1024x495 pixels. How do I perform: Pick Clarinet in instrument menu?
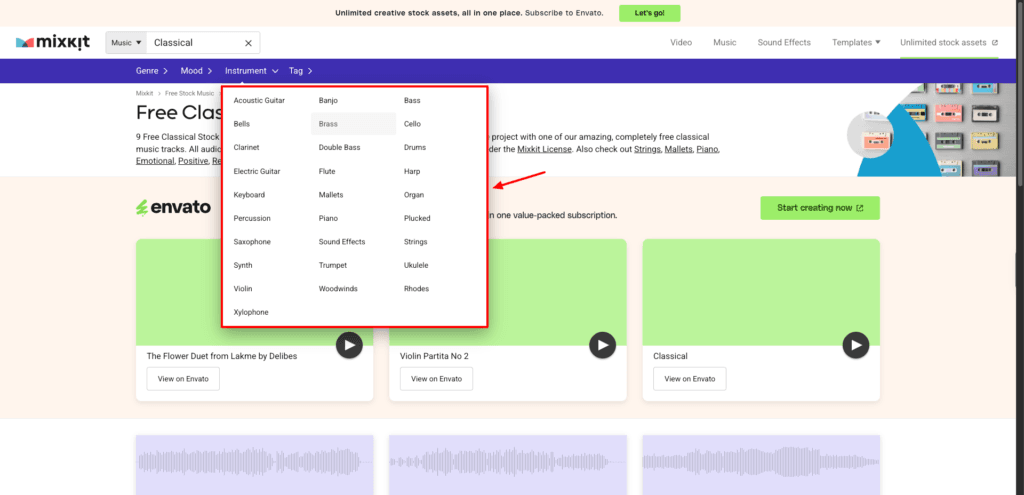tap(246, 148)
